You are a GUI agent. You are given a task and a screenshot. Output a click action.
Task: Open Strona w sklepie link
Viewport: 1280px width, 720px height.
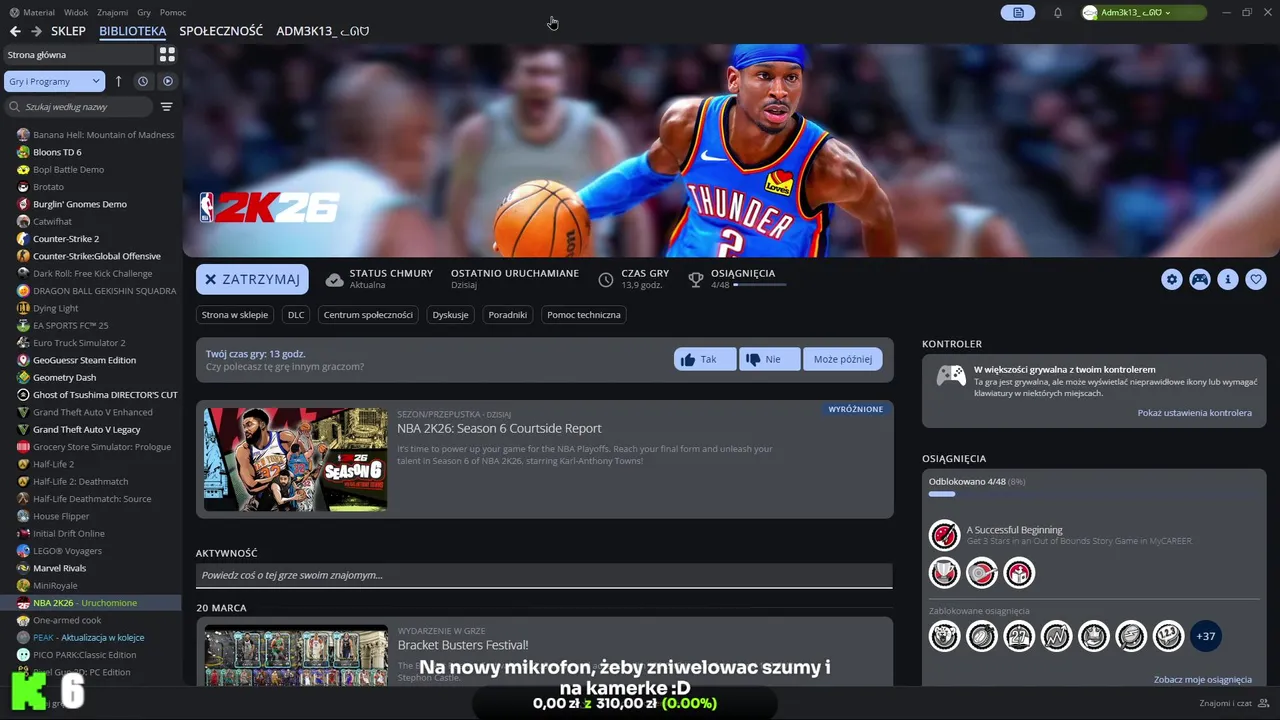(x=235, y=315)
